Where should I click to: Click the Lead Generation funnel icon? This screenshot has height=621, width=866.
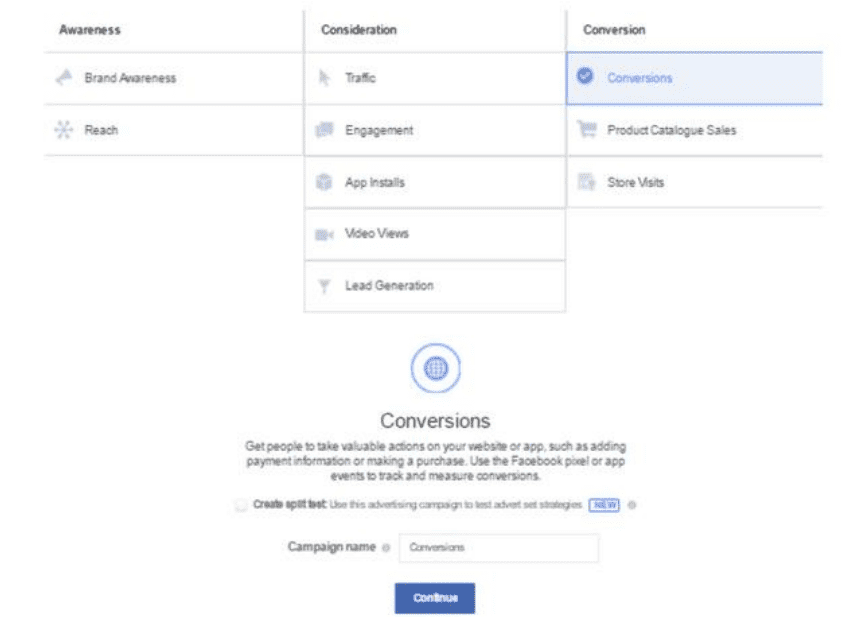pos(324,286)
